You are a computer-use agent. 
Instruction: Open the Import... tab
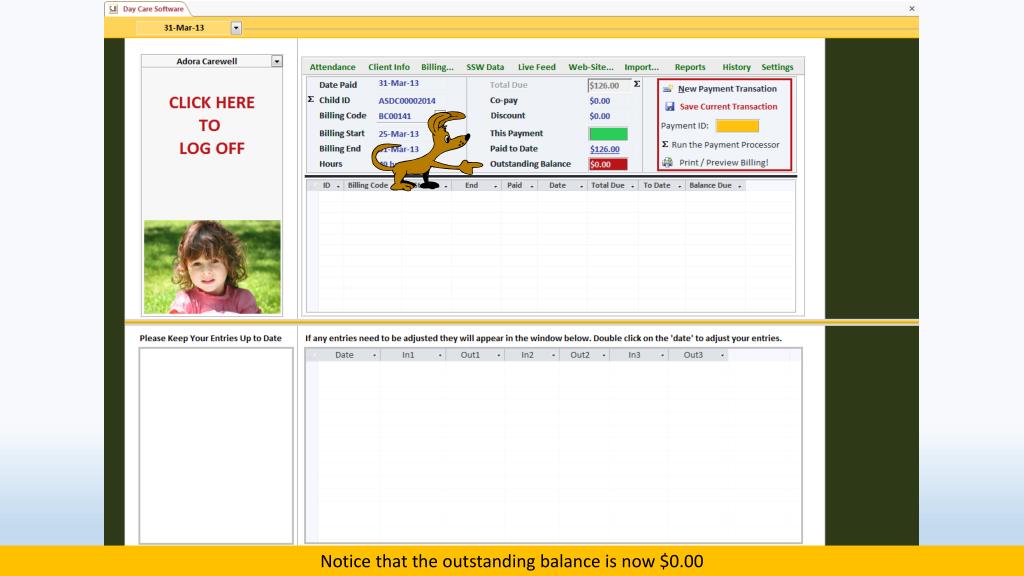[x=641, y=67]
